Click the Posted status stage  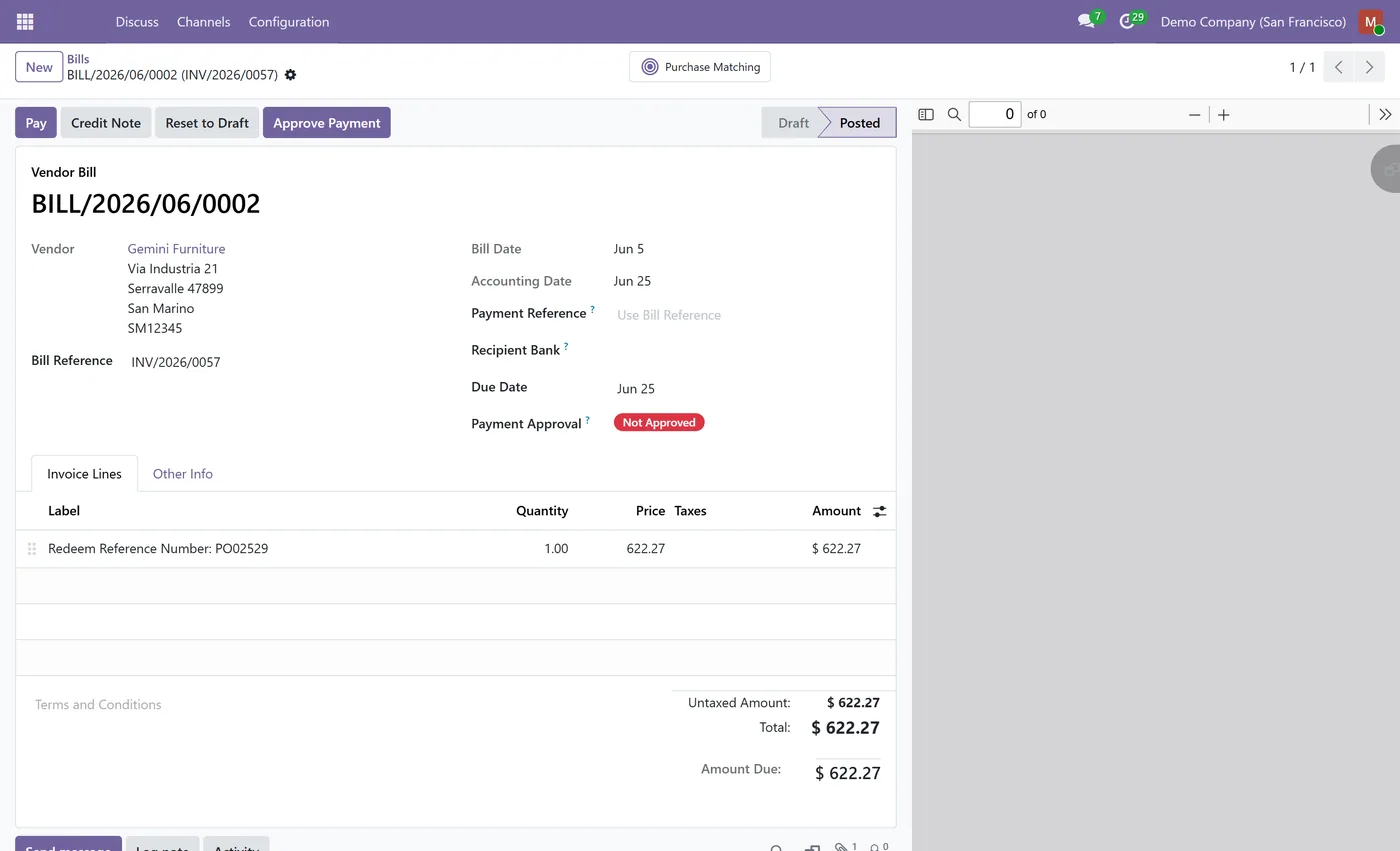click(x=860, y=123)
